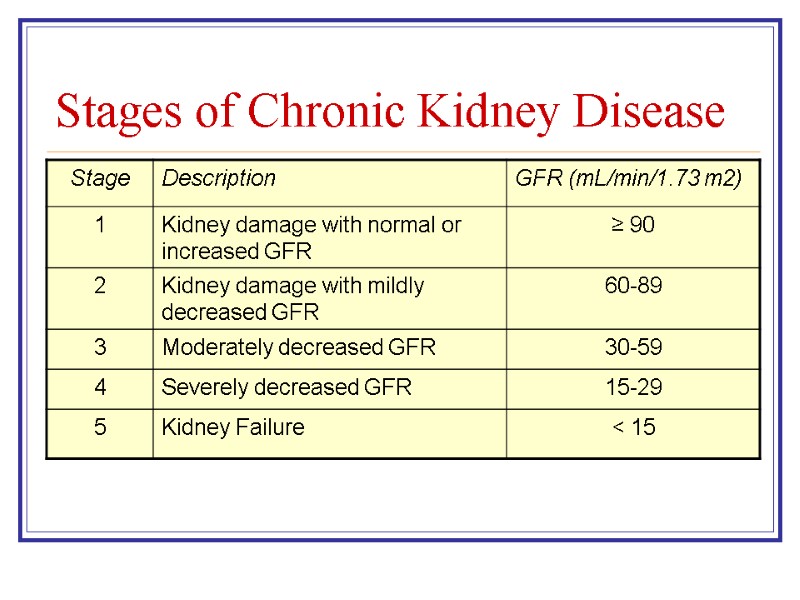Click the 60-89 GFR value

pyautogui.click(x=632, y=286)
